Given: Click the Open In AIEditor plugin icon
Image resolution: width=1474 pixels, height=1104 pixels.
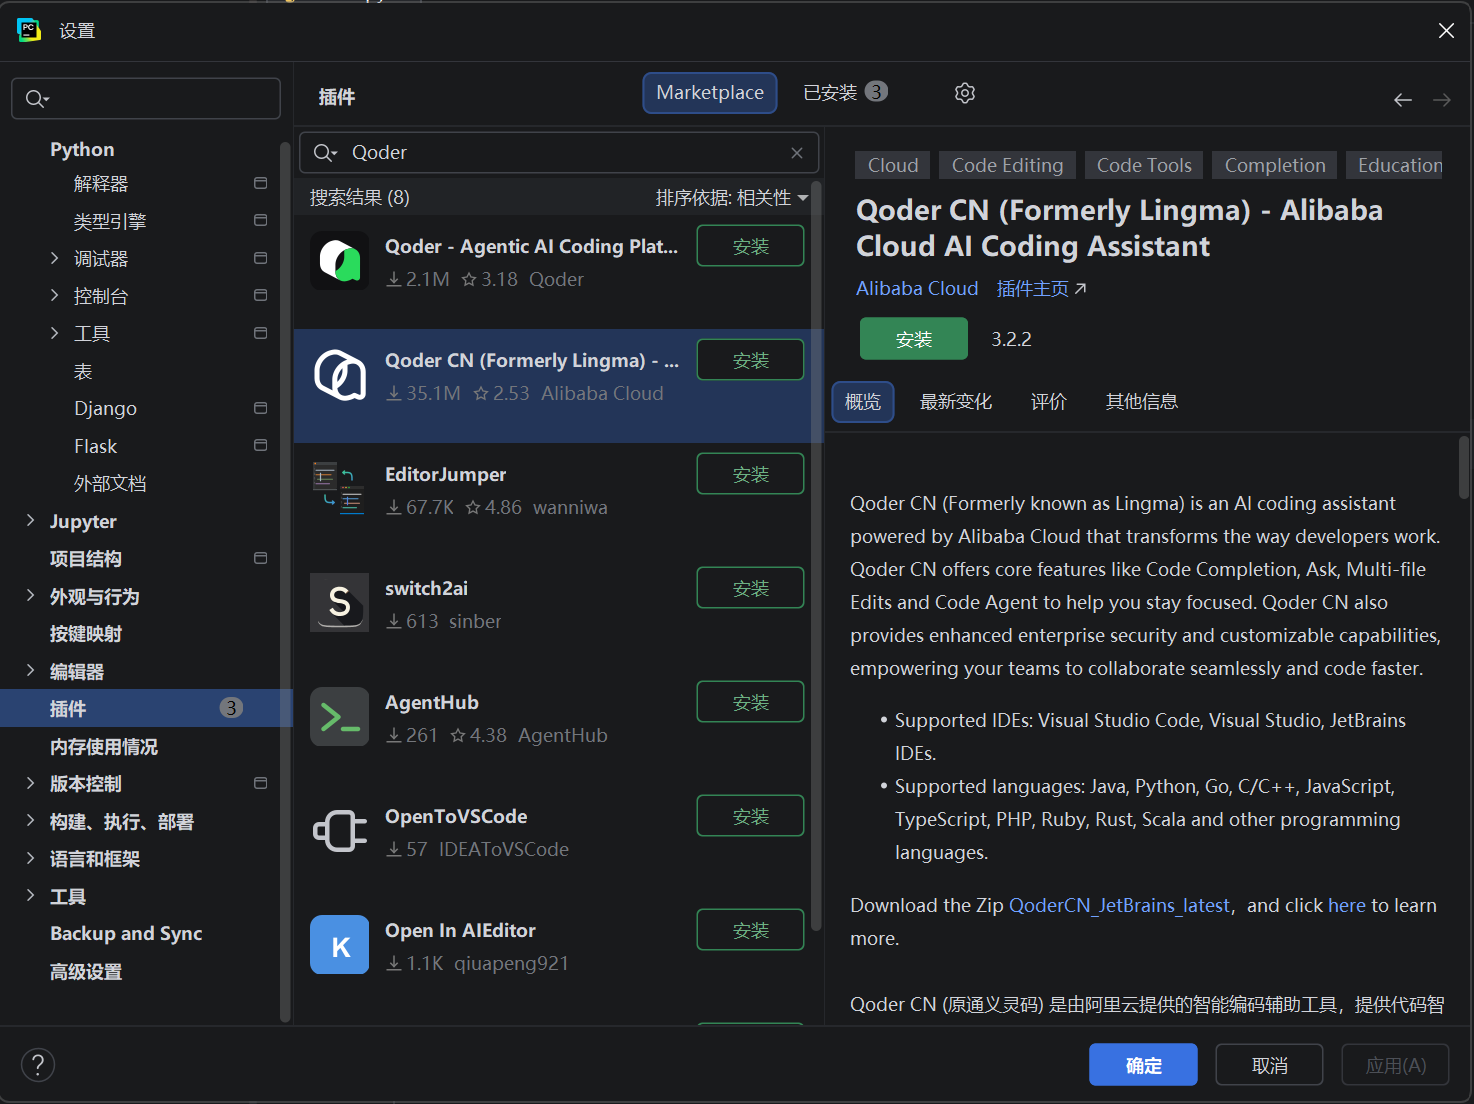Looking at the screenshot, I should [x=340, y=945].
